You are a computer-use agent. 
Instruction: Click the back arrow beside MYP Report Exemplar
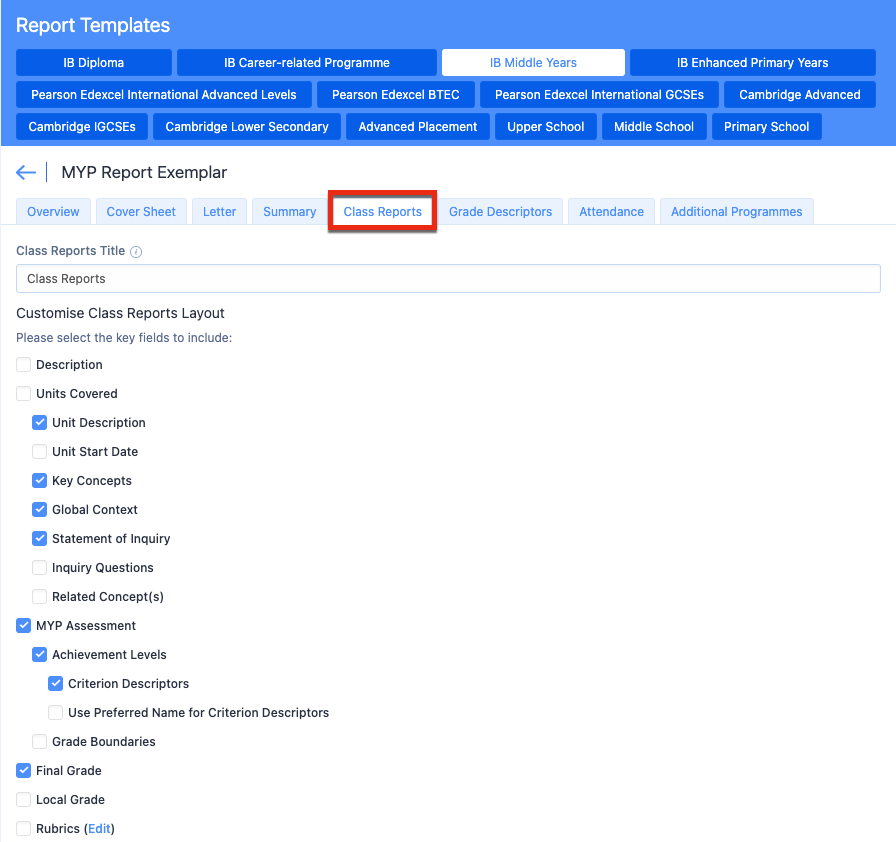tap(26, 172)
